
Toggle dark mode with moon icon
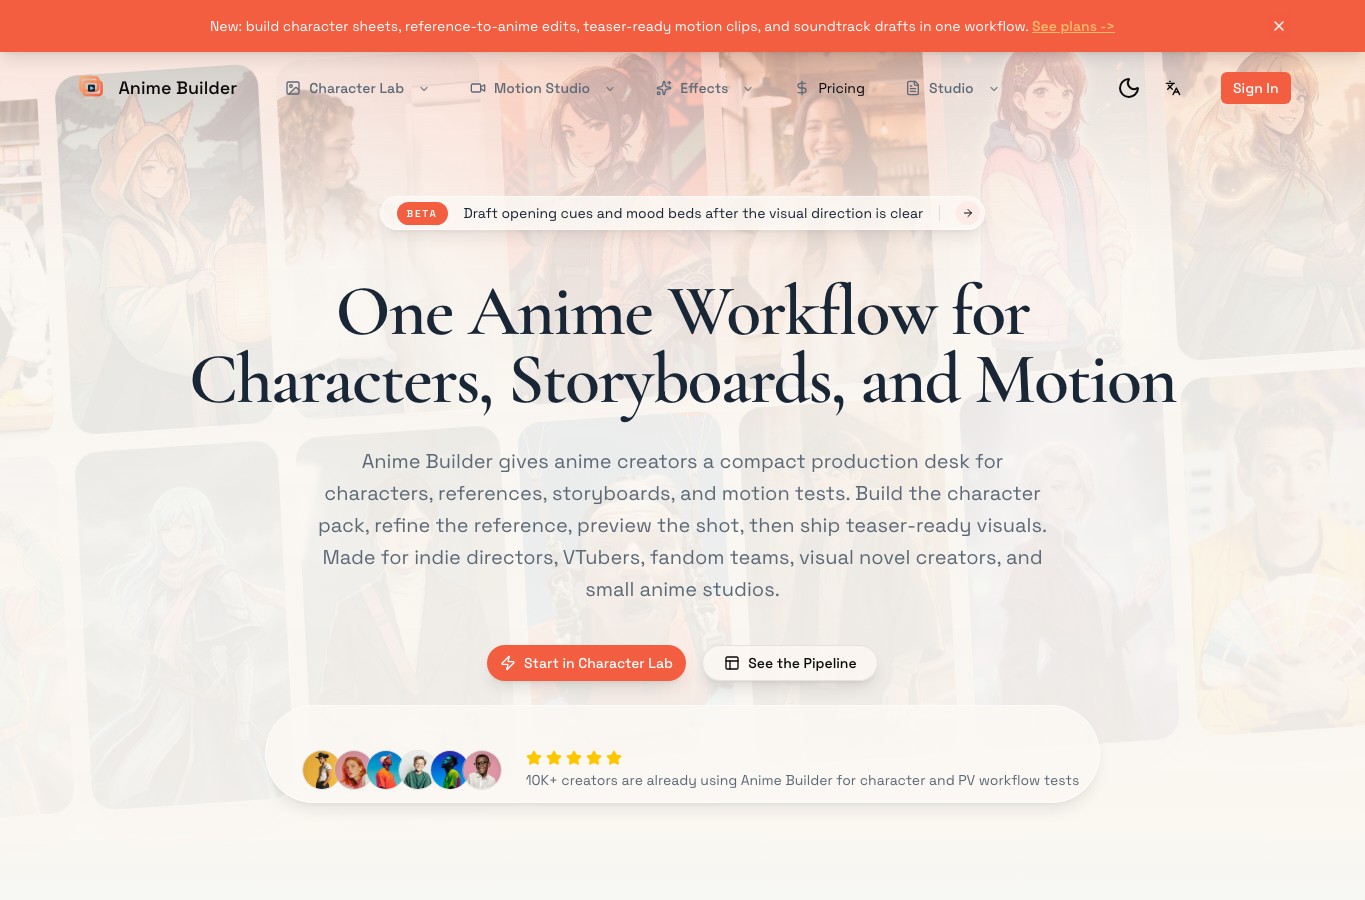[x=1129, y=88]
